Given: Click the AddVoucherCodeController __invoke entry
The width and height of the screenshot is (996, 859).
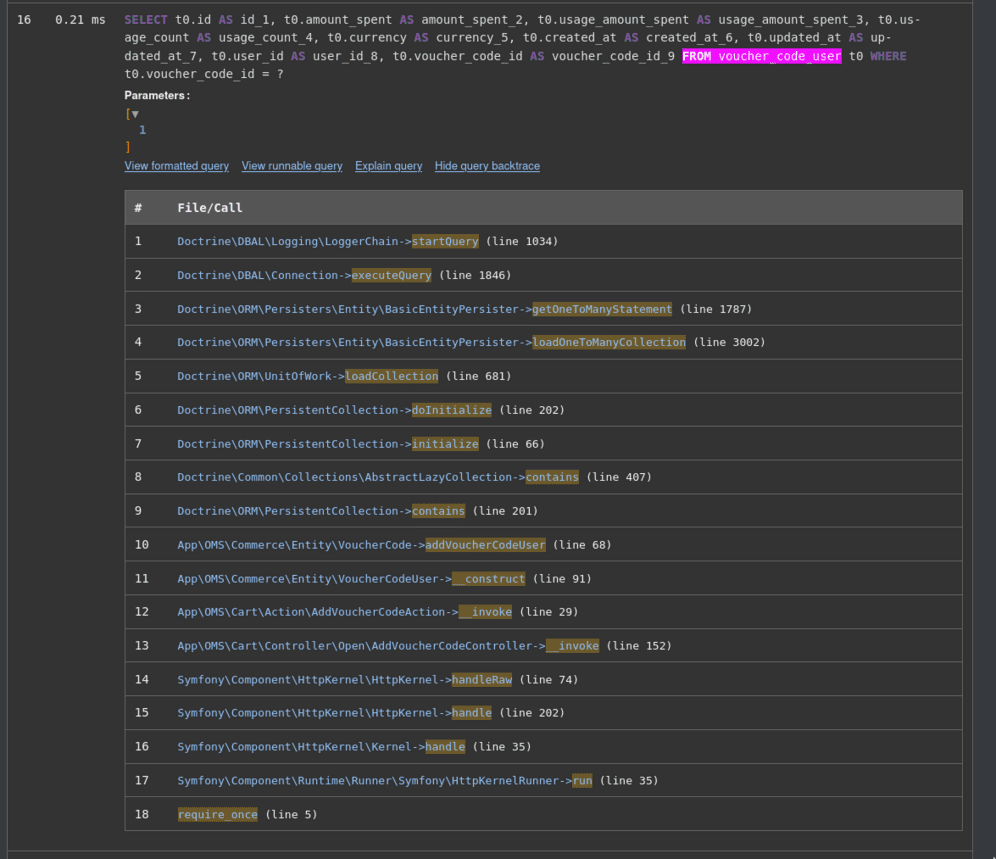Looking at the screenshot, I should 387,646.
